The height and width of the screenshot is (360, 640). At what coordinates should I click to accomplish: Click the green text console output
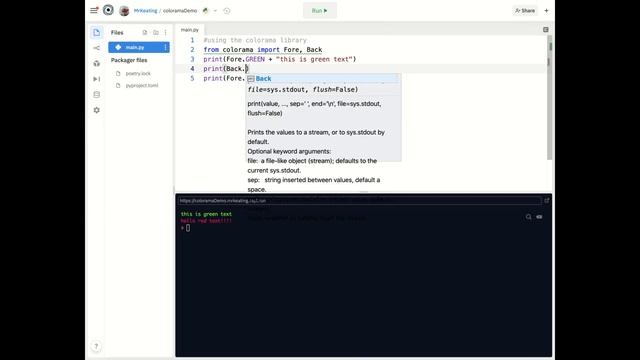pyautogui.click(x=206, y=214)
